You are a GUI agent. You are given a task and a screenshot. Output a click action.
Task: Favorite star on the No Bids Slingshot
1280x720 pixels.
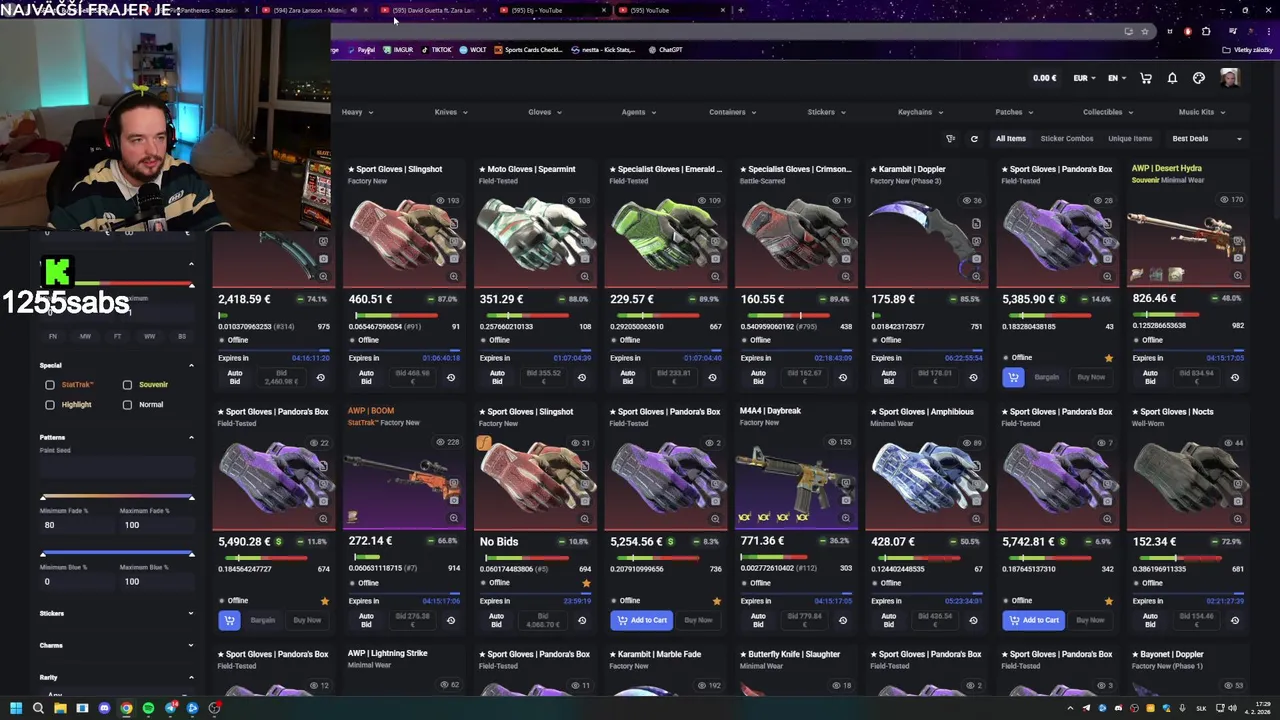[x=586, y=583]
